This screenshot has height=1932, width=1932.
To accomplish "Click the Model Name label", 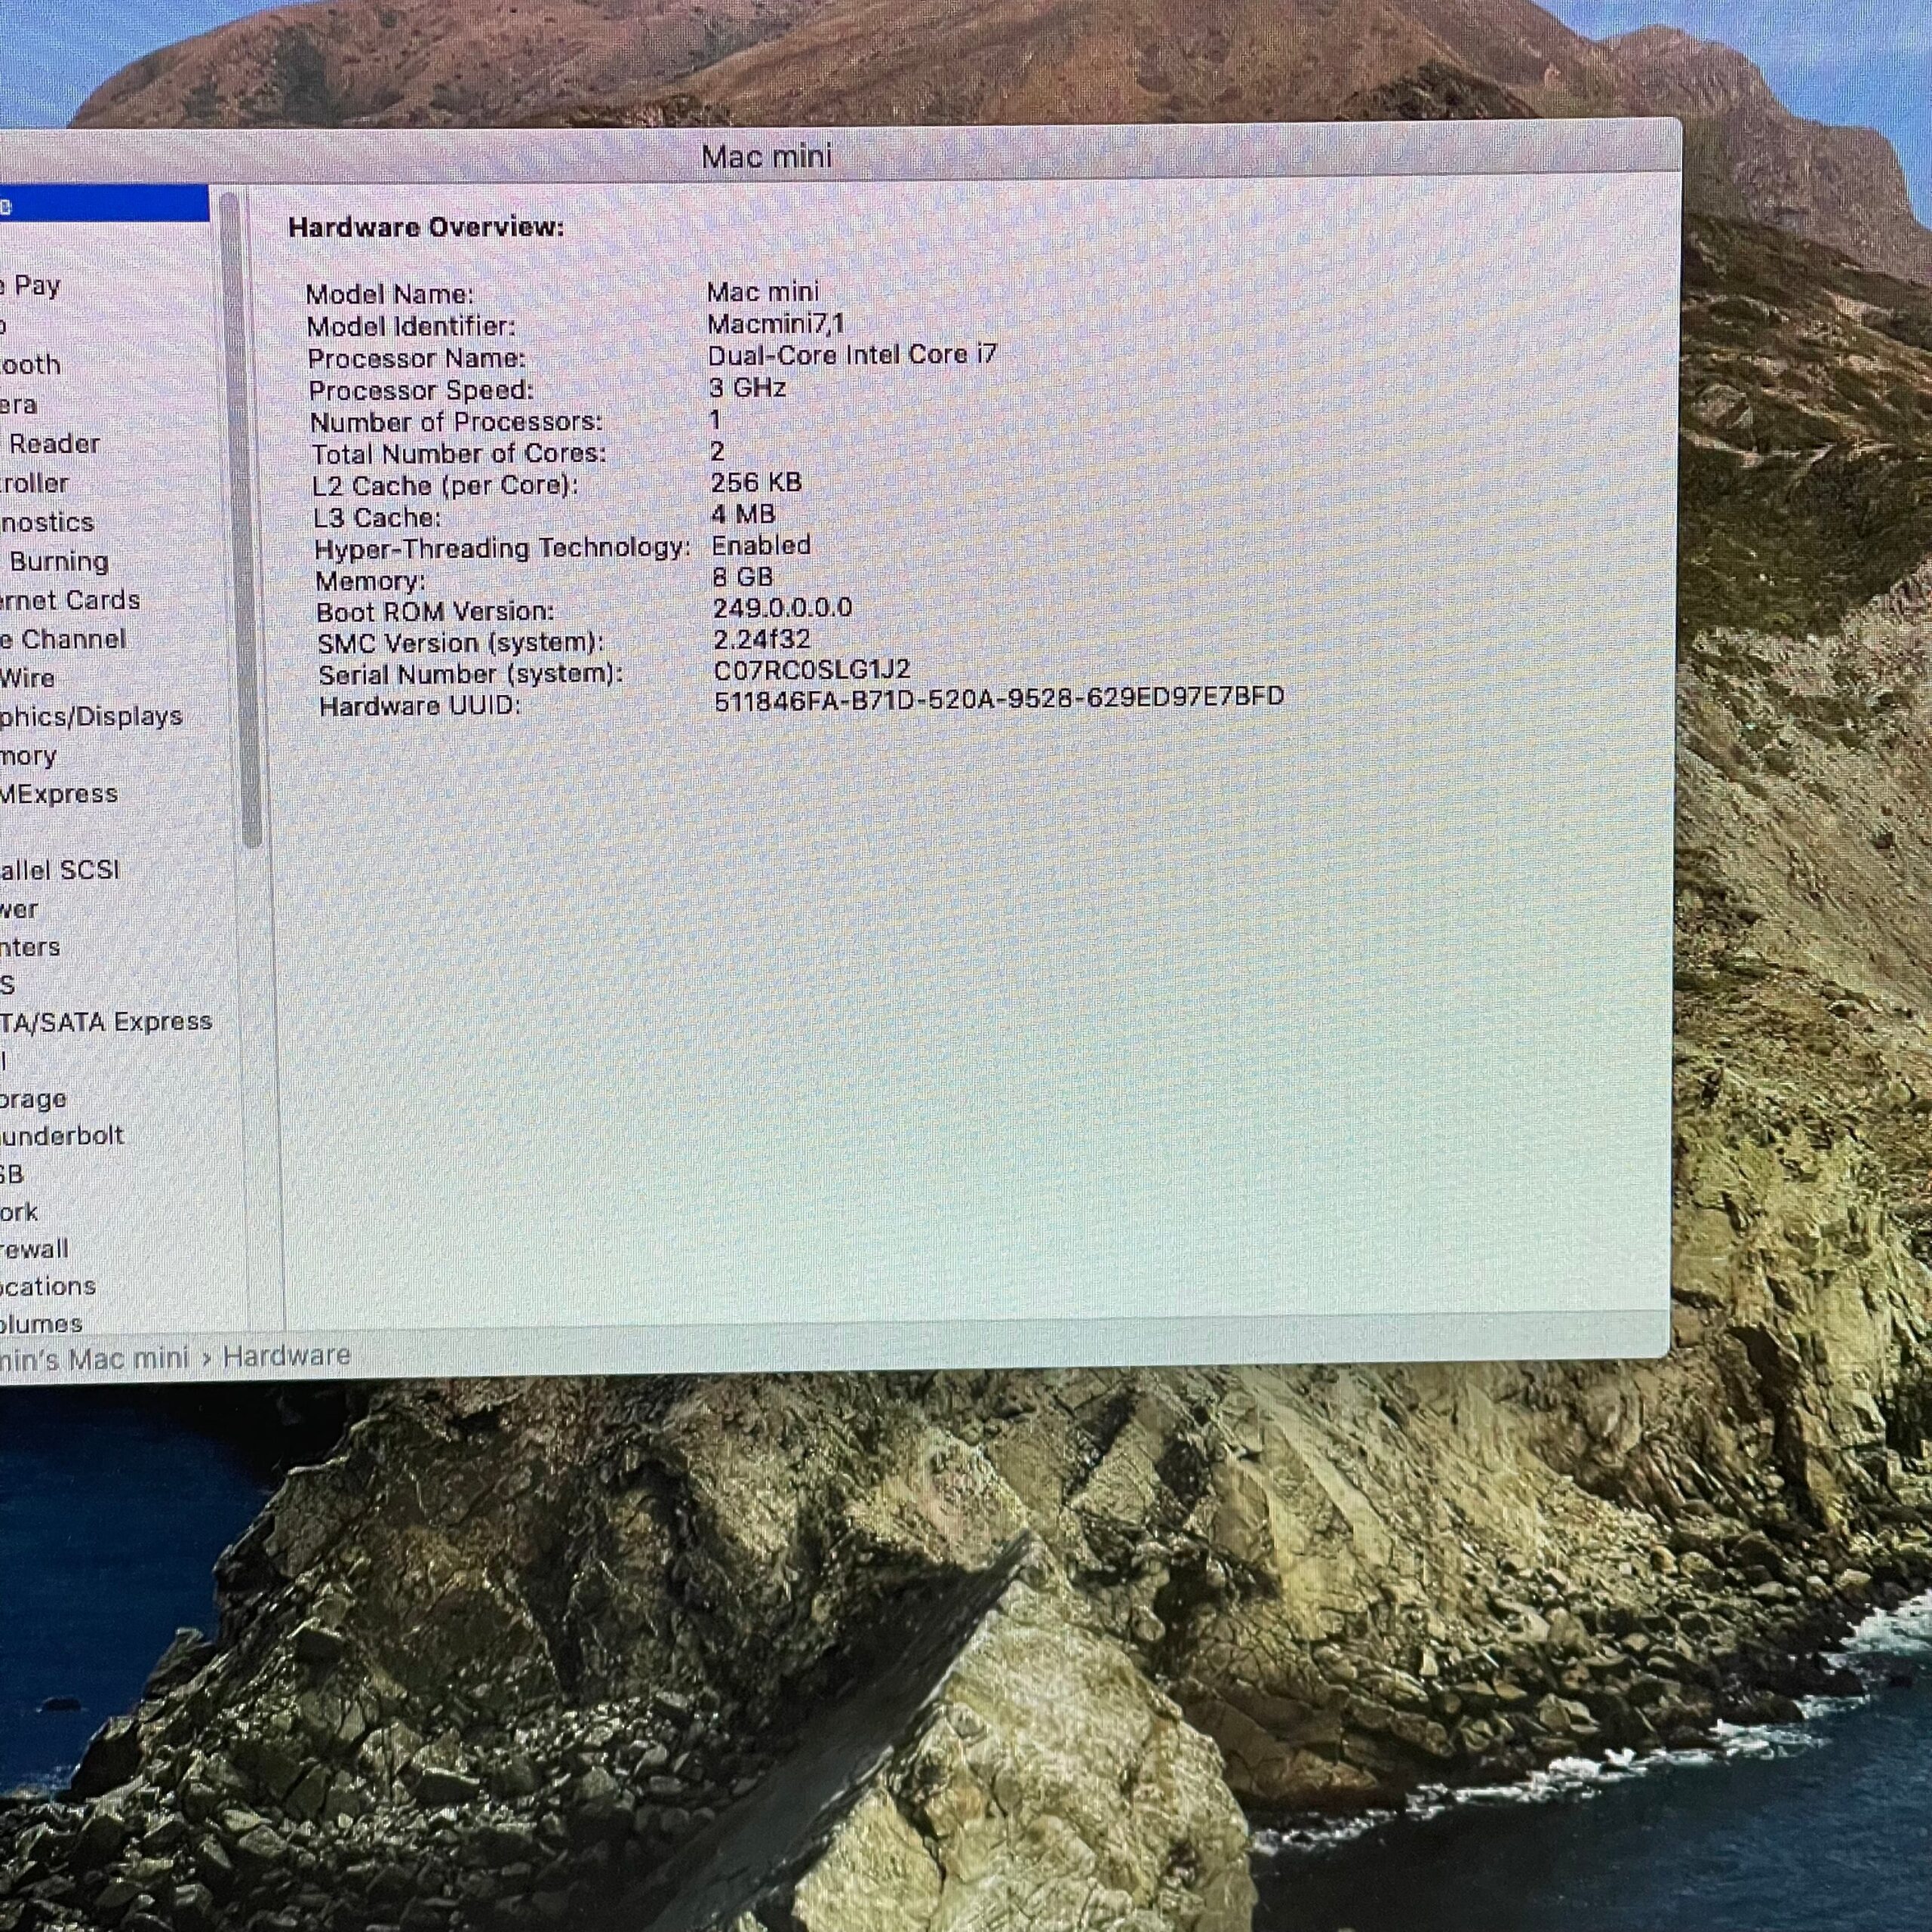I will [390, 294].
